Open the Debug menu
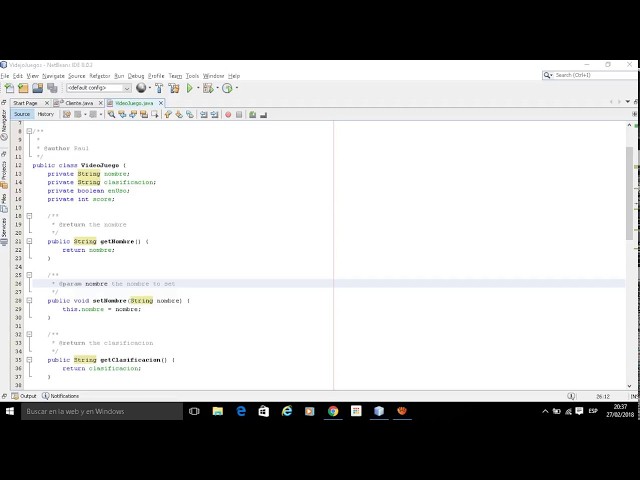 click(136, 76)
